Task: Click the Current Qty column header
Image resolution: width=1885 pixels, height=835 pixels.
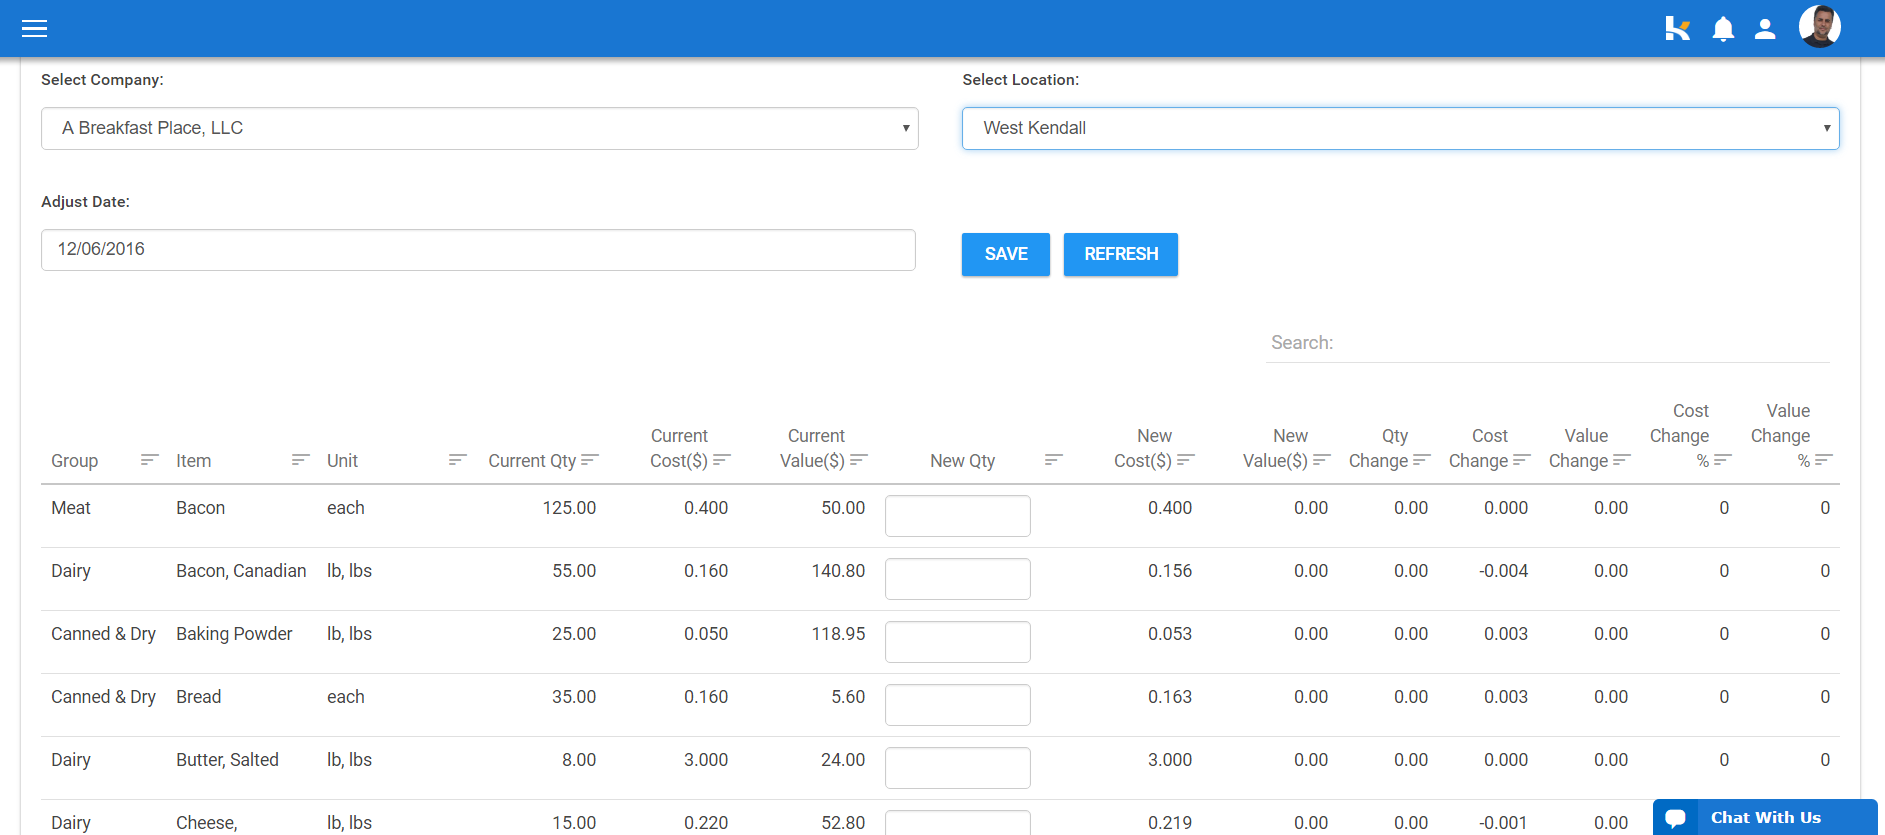Action: click(x=532, y=461)
